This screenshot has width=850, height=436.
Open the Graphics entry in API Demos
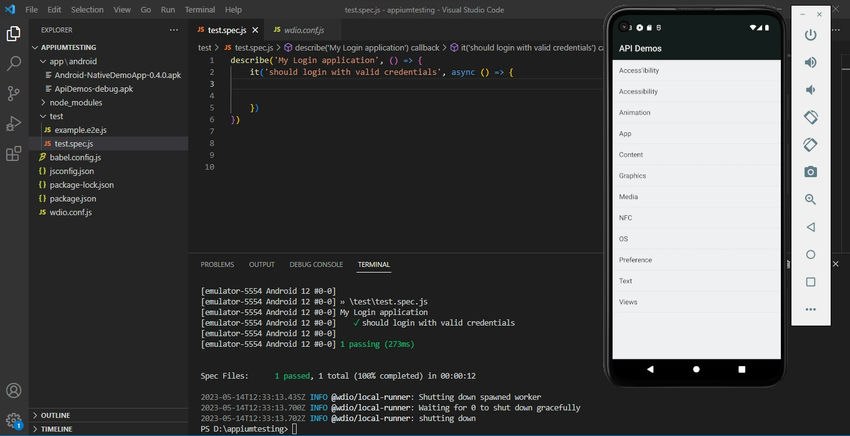633,176
